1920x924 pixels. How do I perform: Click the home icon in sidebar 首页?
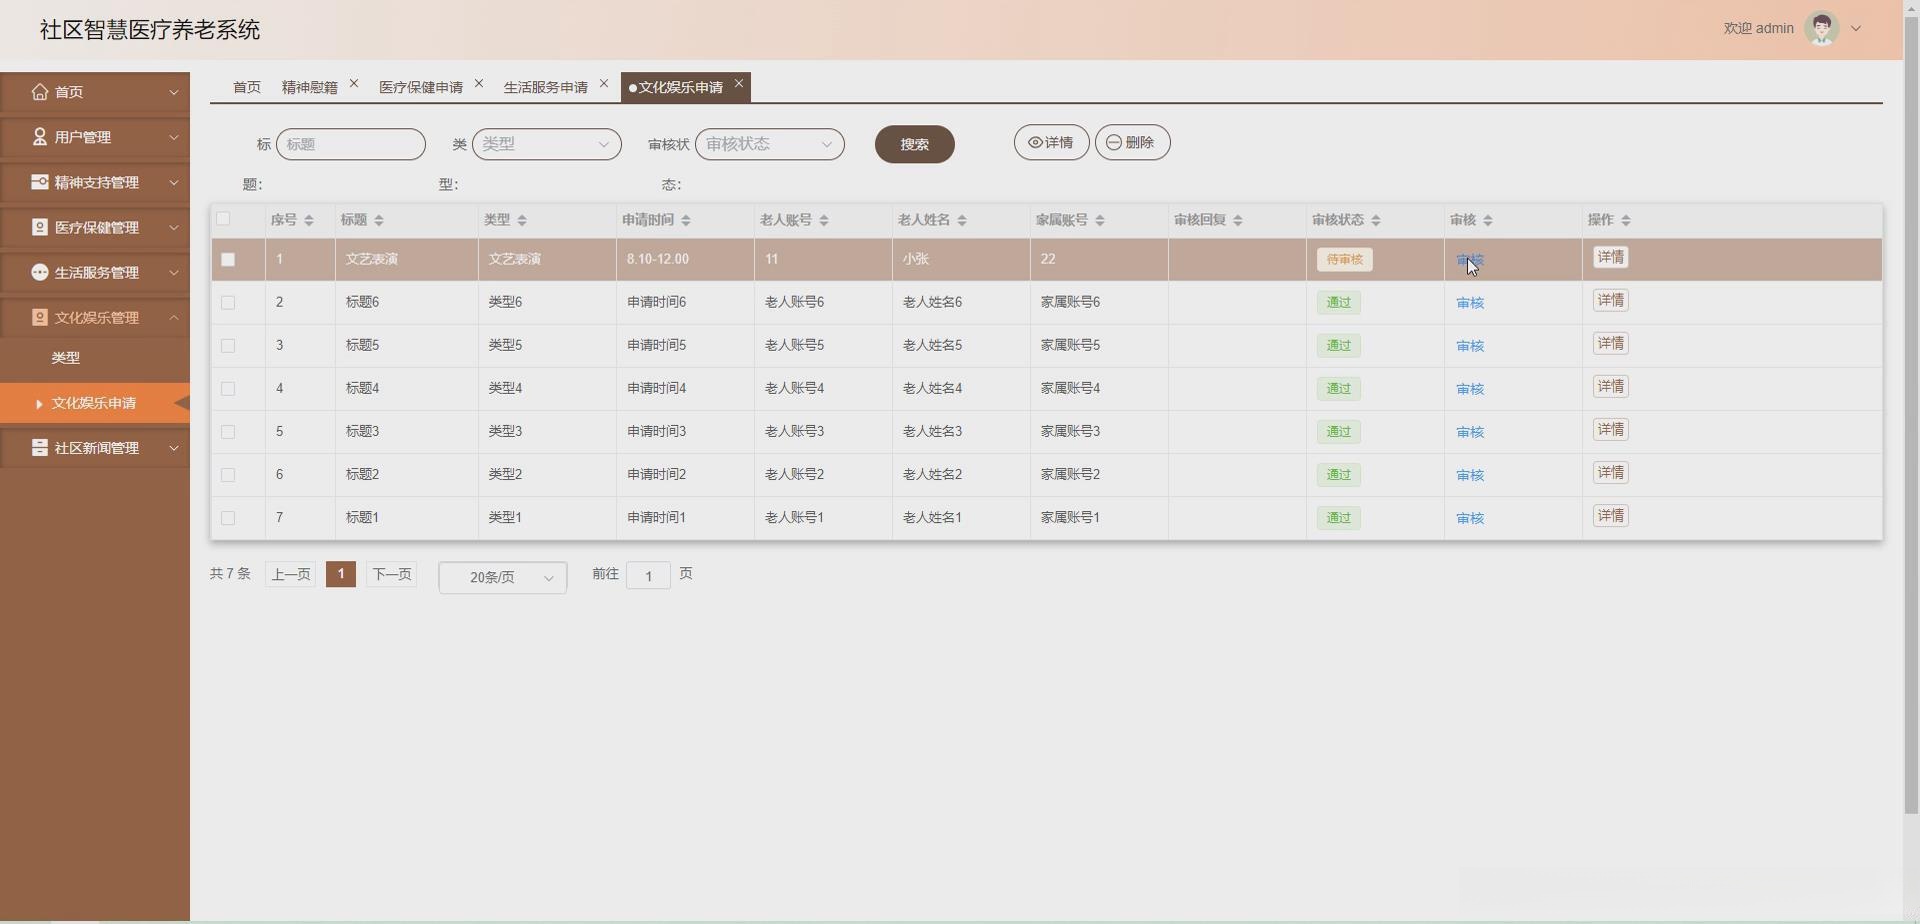tap(40, 92)
